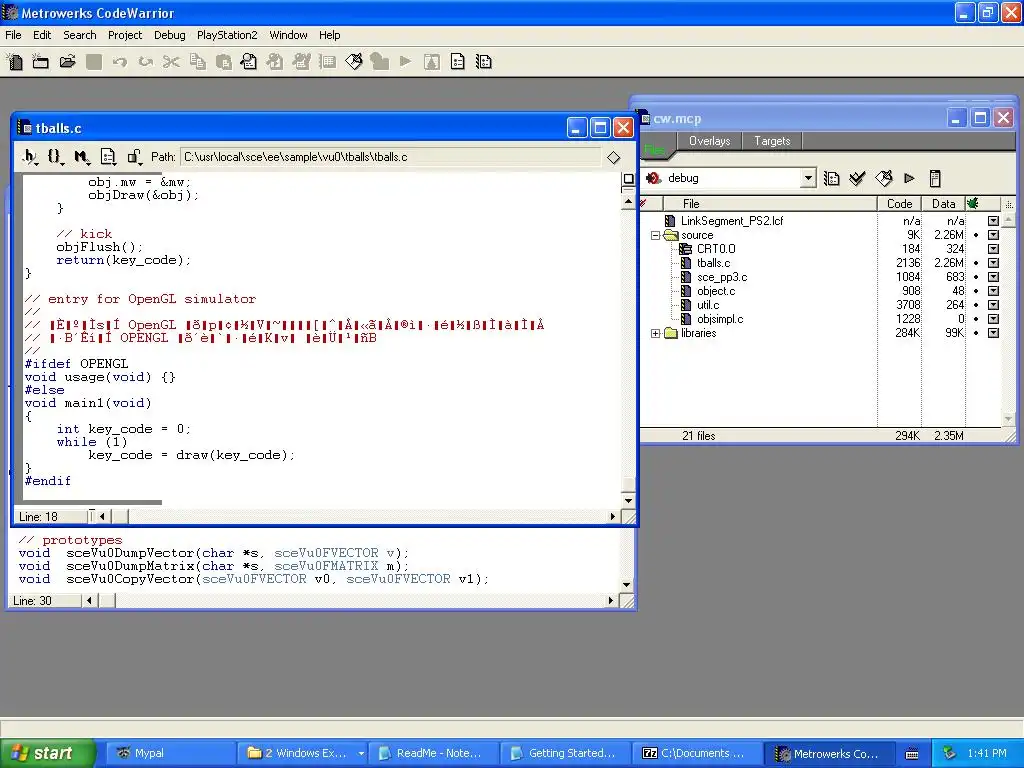Sort project list by Data column header
The height and width of the screenshot is (768, 1024).
[x=943, y=204]
